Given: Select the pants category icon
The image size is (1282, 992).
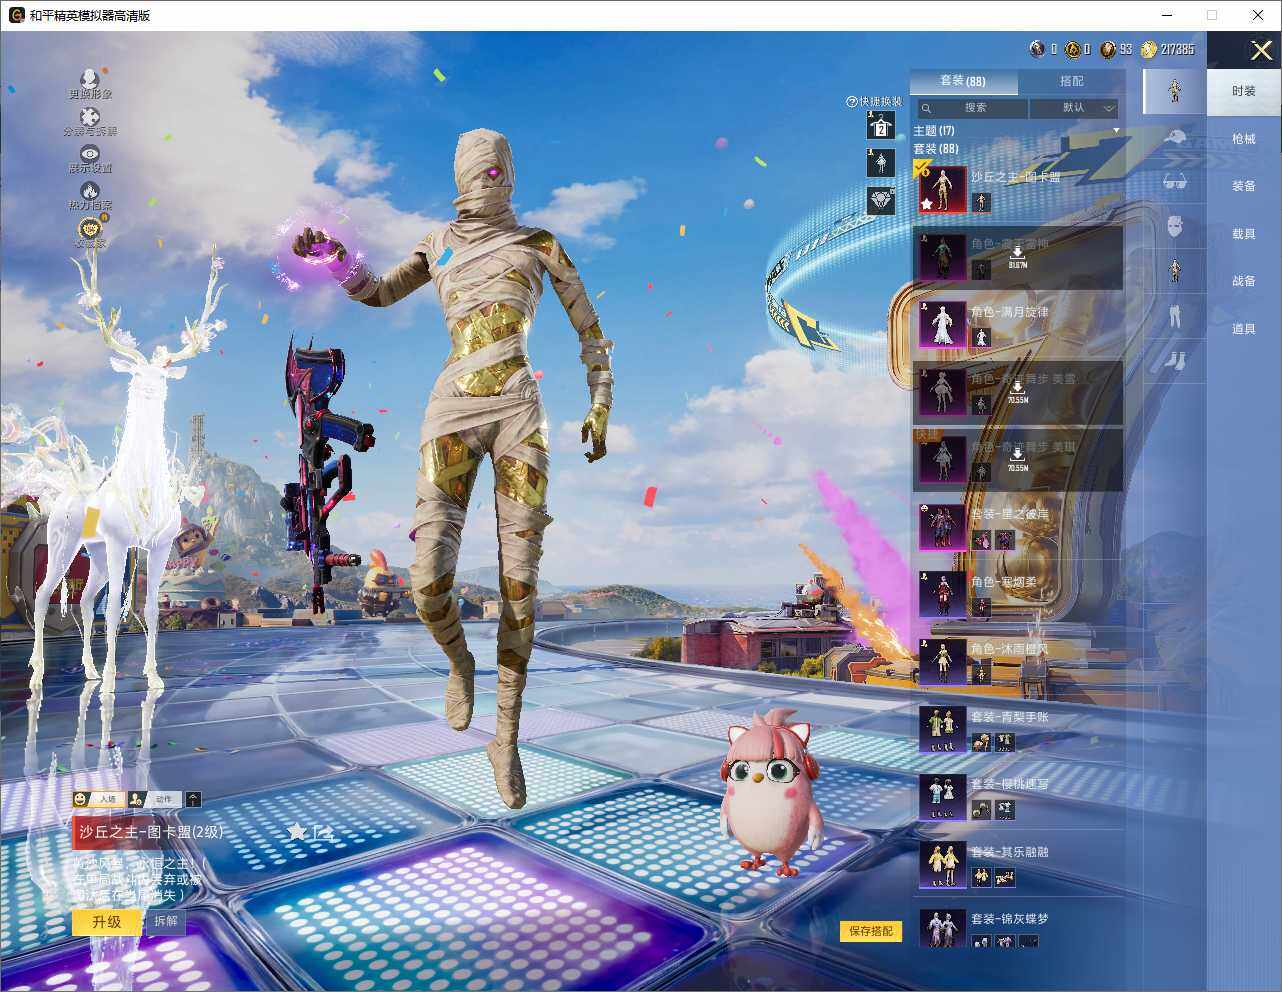Looking at the screenshot, I should click(x=1175, y=316).
